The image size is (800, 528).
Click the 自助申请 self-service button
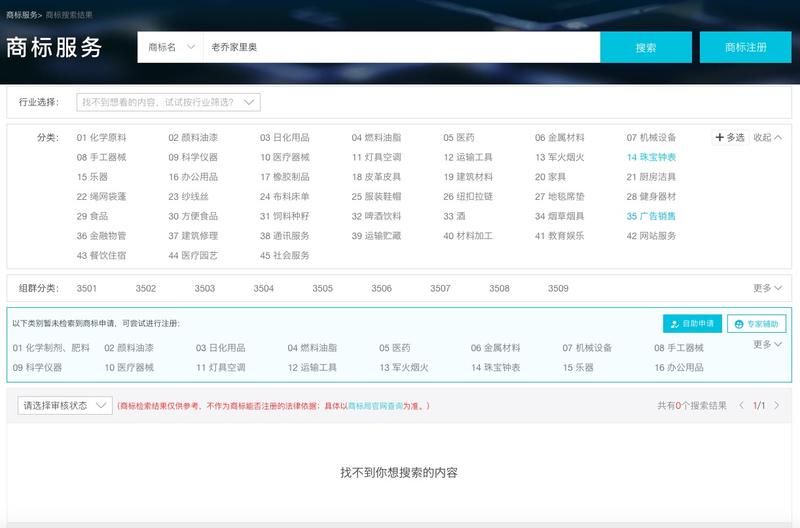coord(692,323)
